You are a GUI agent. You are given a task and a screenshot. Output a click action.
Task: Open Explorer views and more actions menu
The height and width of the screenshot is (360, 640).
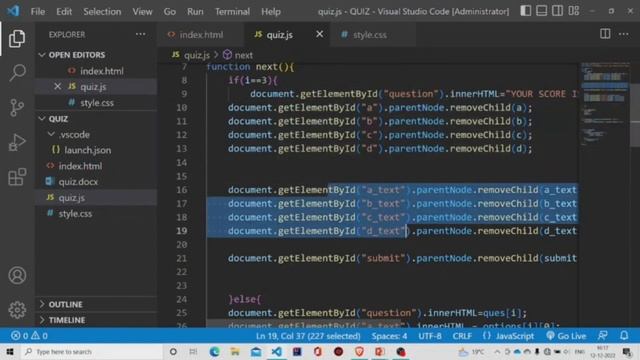[140, 34]
